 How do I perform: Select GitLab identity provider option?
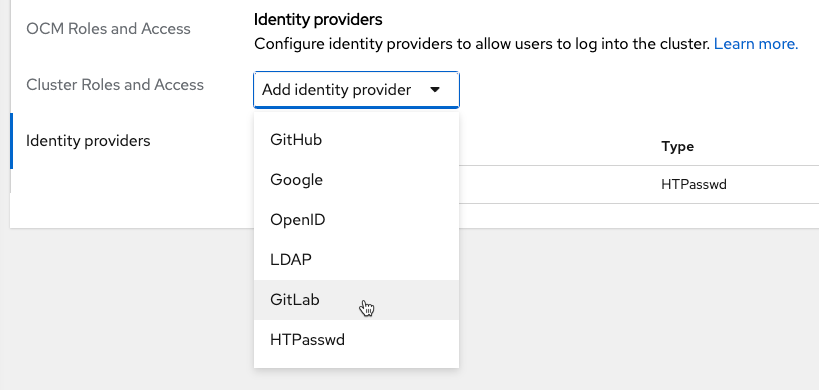point(356,300)
